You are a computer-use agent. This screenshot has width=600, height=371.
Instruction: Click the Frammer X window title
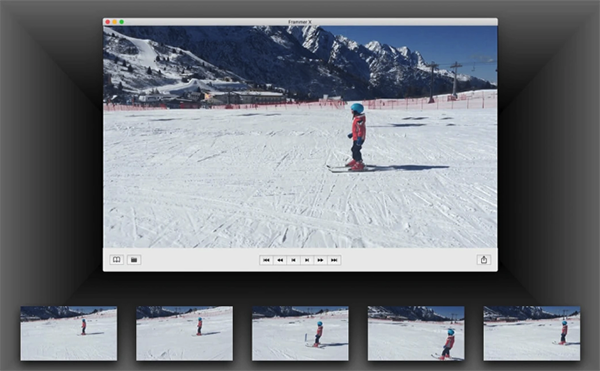coord(300,22)
